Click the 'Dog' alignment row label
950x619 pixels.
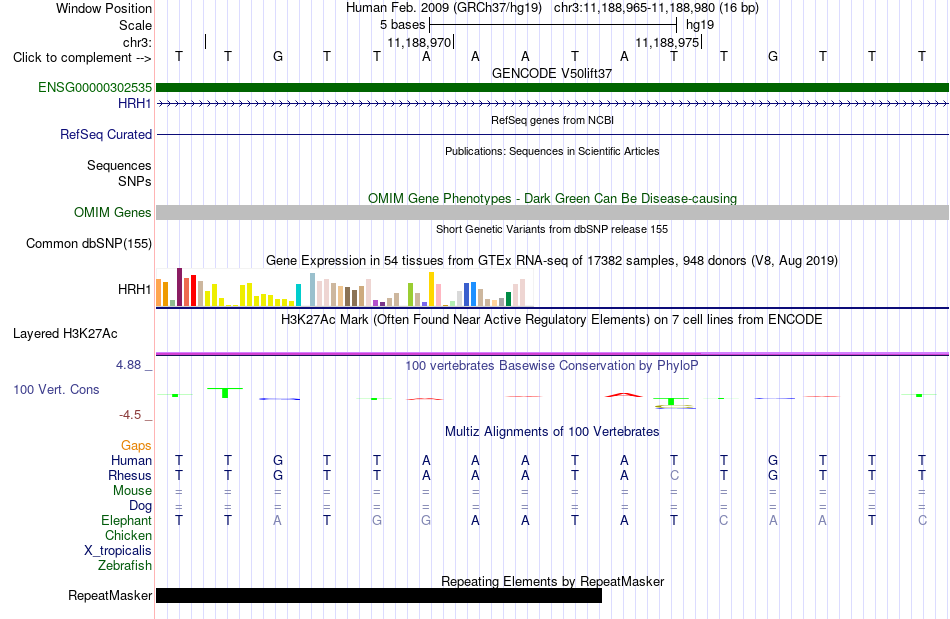tap(140, 506)
